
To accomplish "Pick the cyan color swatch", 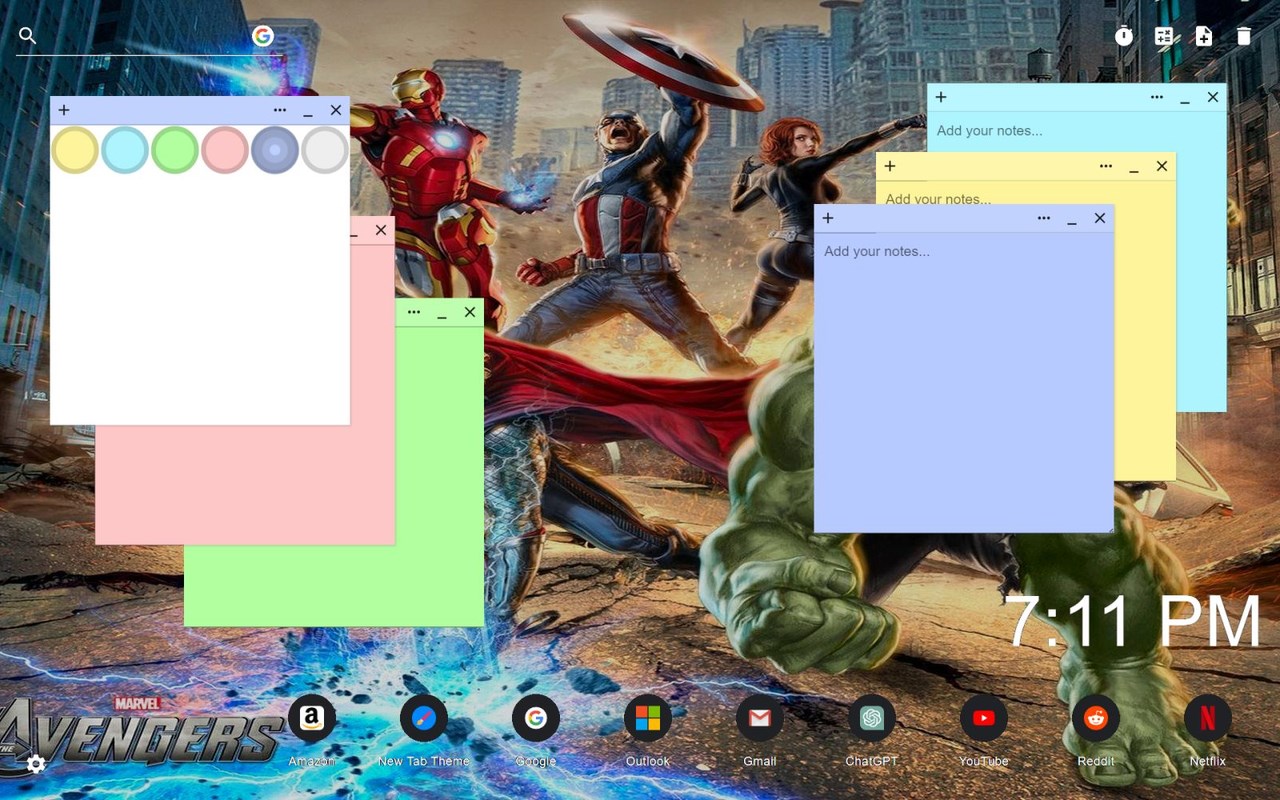I will click(x=125, y=150).
